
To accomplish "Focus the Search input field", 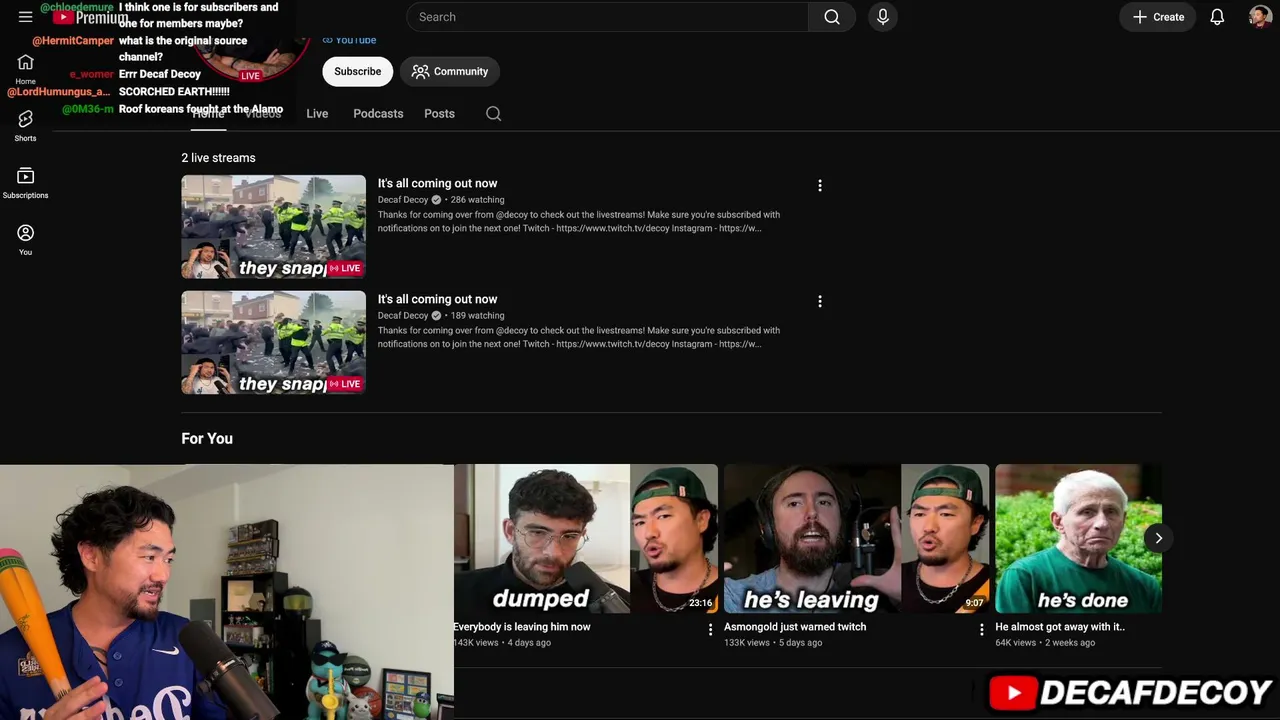I will (608, 17).
